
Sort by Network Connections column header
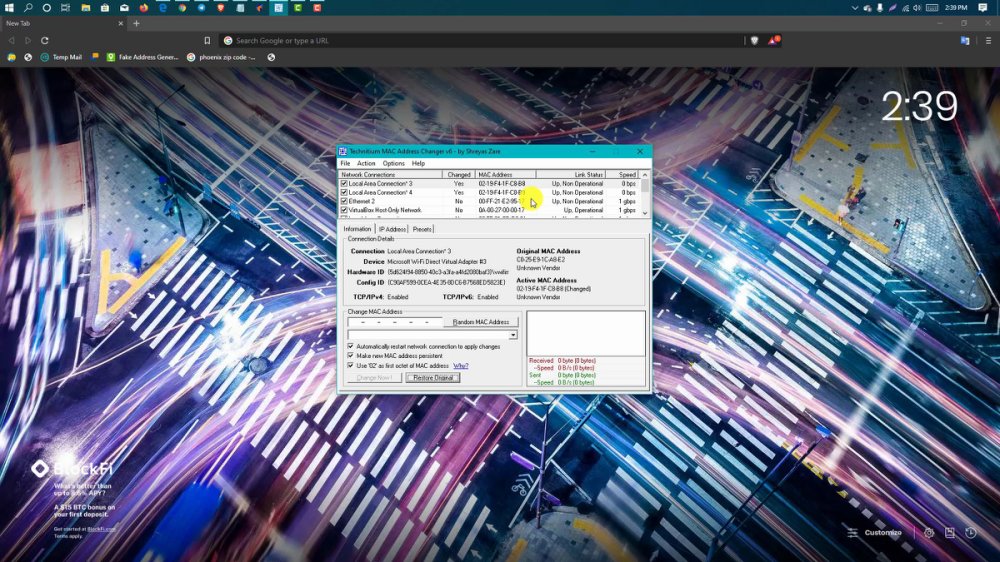click(391, 174)
